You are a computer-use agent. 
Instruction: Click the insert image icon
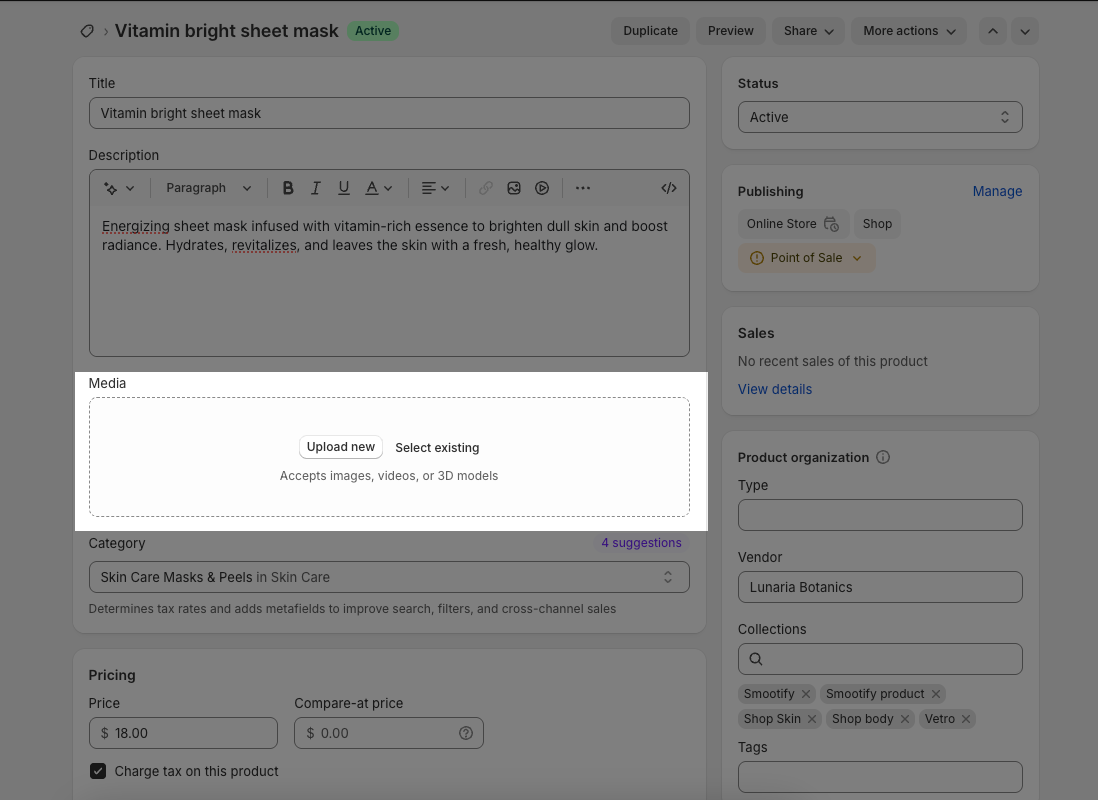pyautogui.click(x=514, y=188)
